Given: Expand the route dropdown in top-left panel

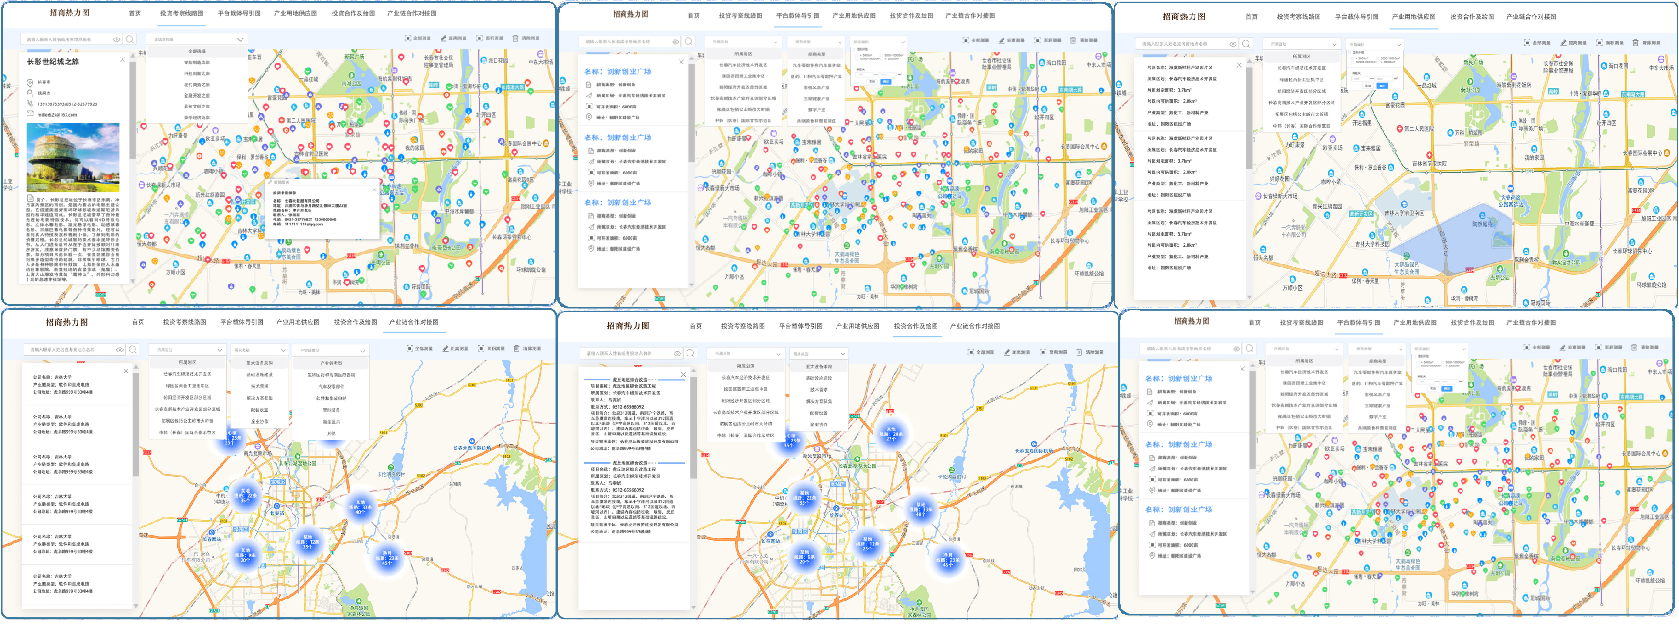Looking at the screenshot, I should 196,39.
